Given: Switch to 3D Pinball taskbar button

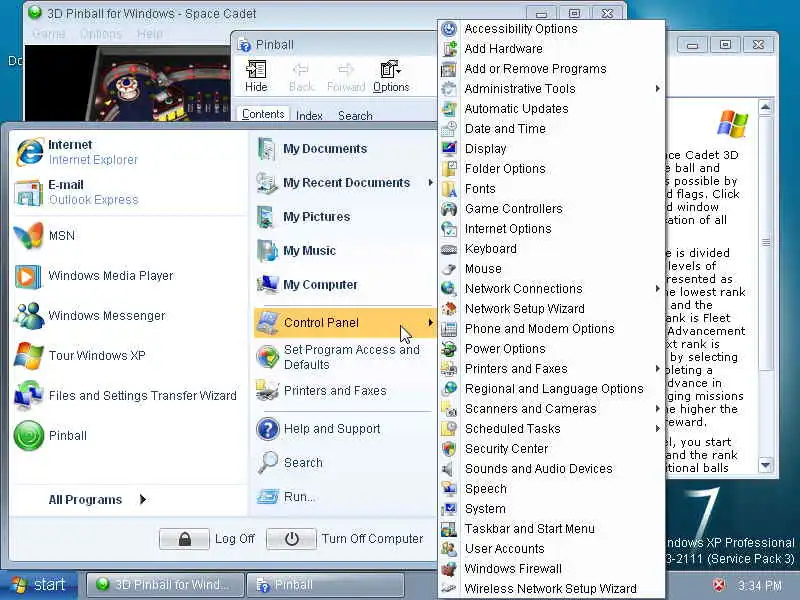Looking at the screenshot, I should tap(164, 585).
